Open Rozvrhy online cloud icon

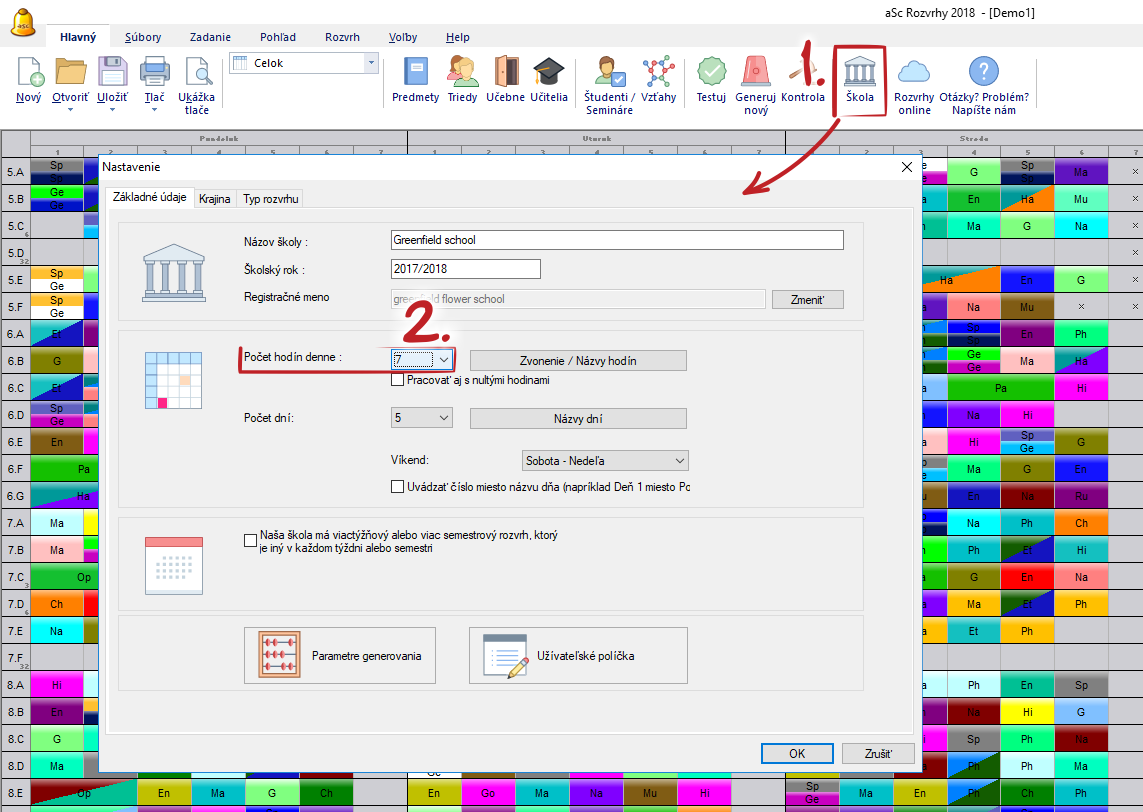[914, 73]
